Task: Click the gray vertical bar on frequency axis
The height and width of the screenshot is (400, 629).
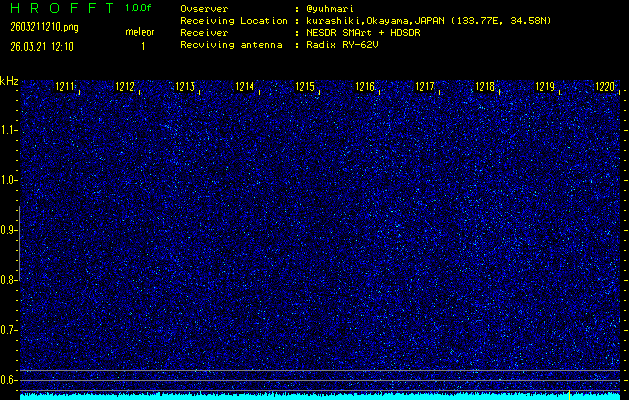Action: (x=19, y=244)
